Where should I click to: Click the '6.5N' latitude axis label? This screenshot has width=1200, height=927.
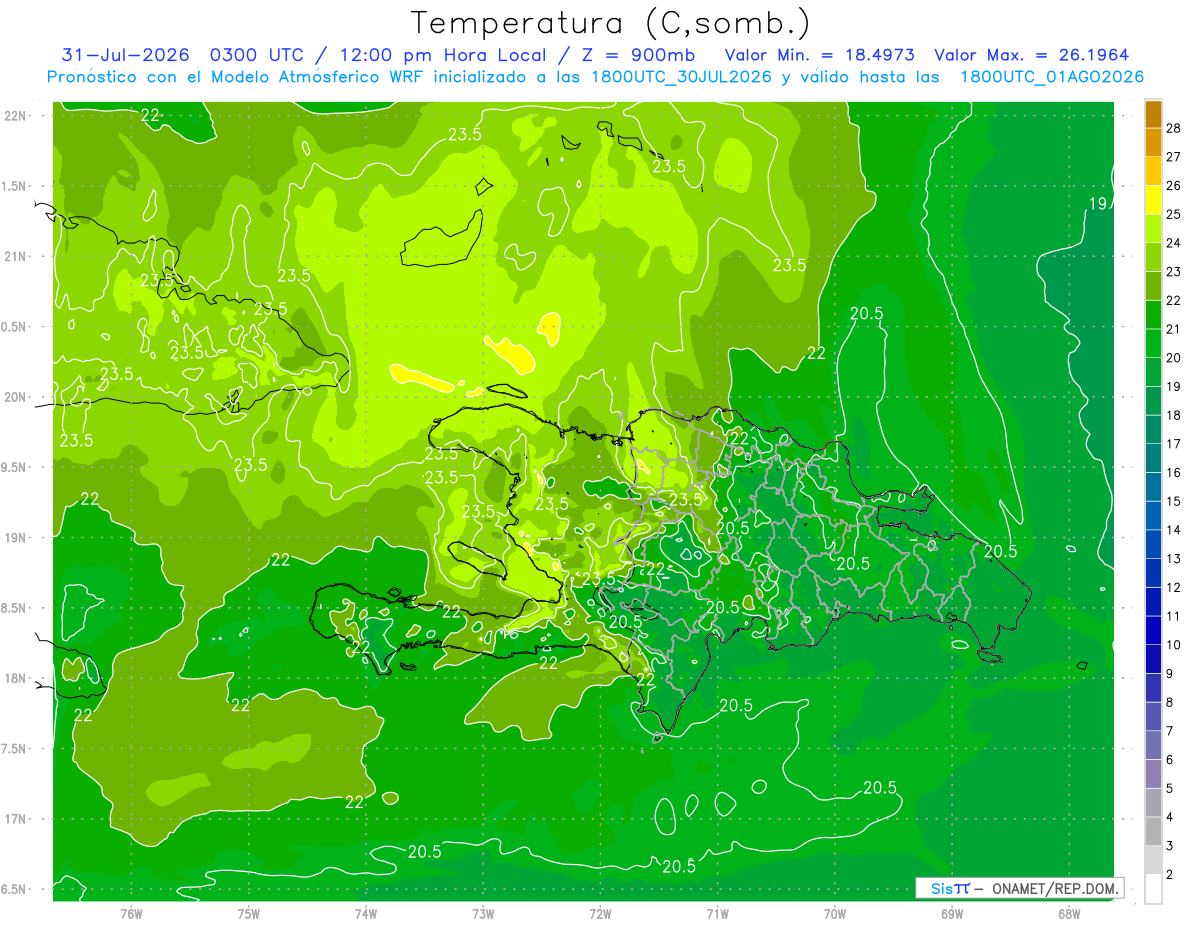15,889
